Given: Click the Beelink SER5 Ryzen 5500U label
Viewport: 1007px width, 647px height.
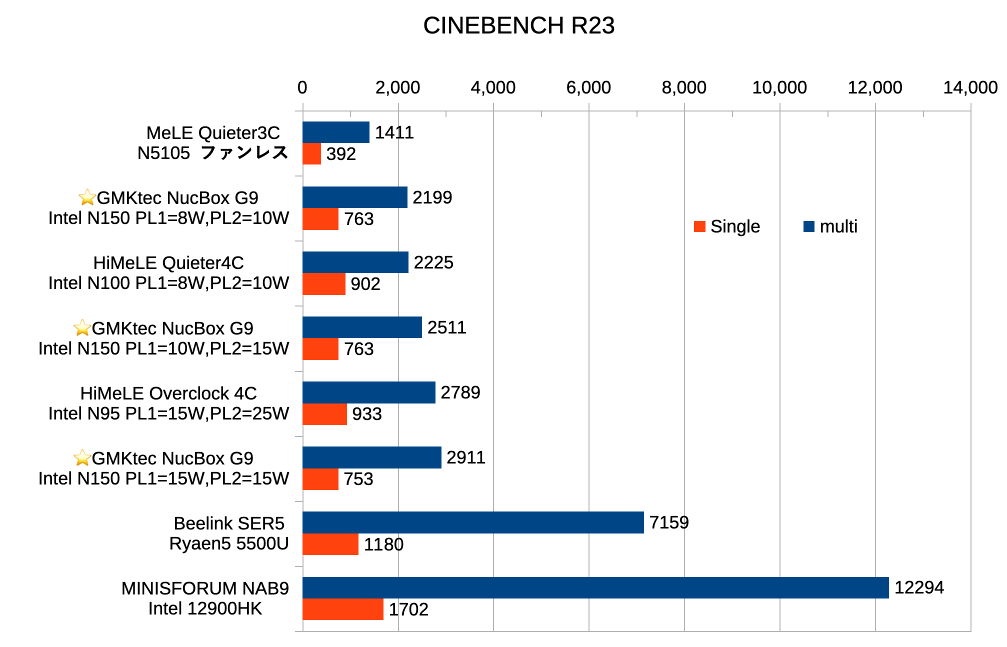Looking at the screenshot, I should (229, 534).
